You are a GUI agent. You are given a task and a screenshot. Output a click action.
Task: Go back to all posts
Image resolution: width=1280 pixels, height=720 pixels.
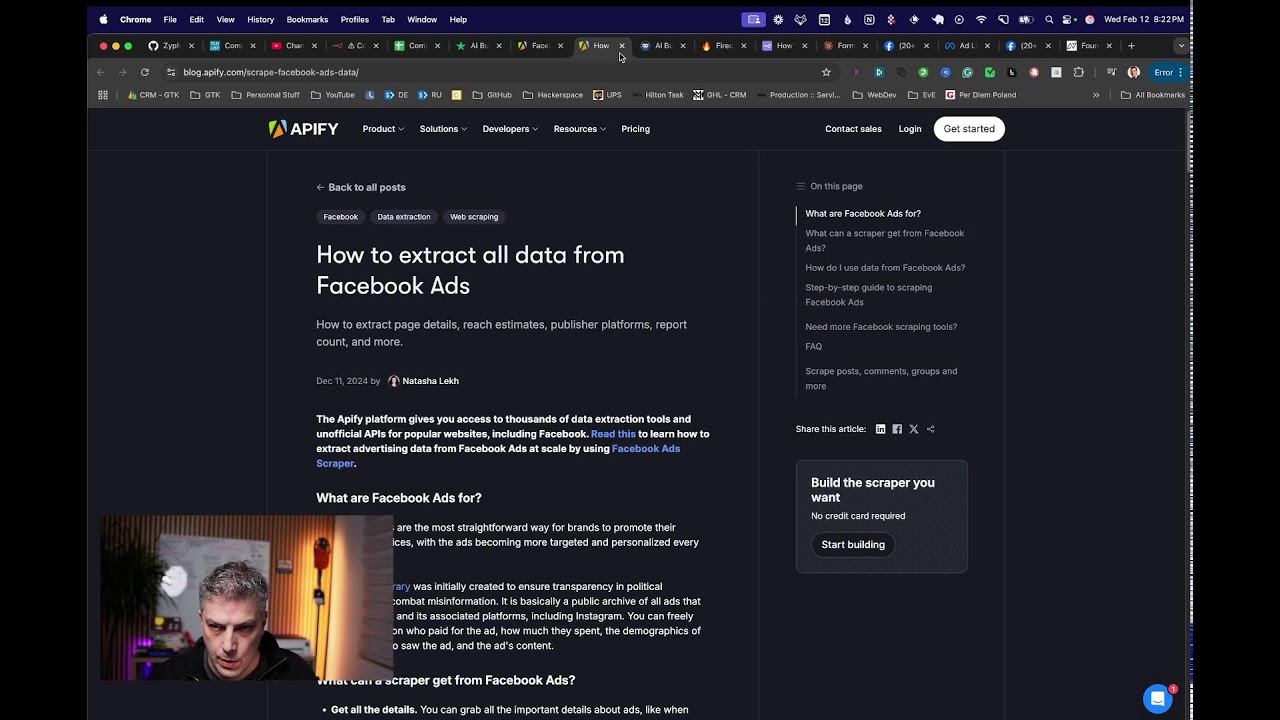coord(361,187)
